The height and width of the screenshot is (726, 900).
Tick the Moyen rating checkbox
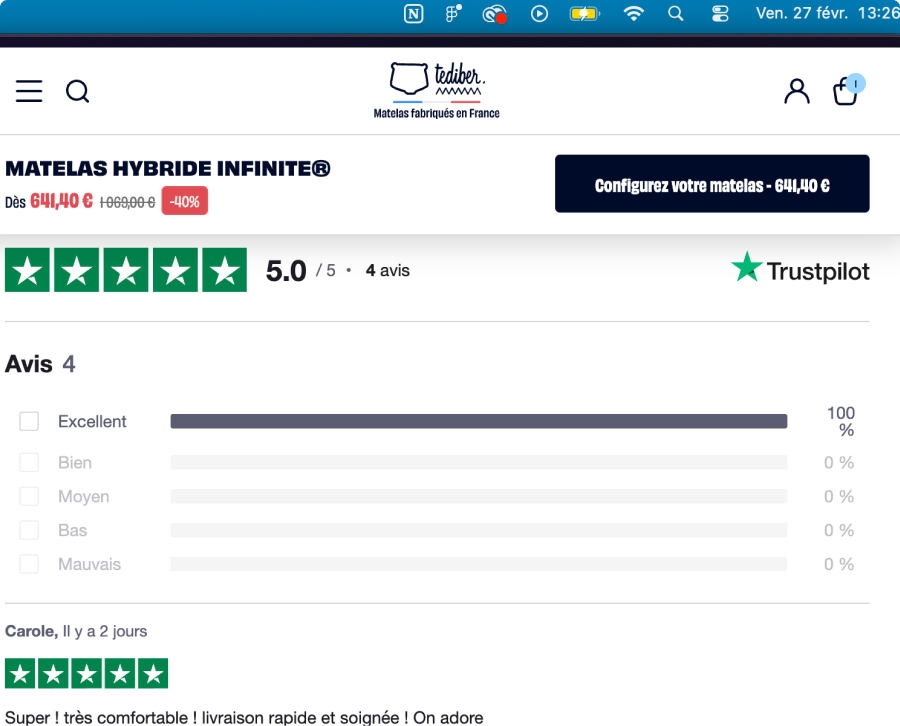[x=29, y=496]
